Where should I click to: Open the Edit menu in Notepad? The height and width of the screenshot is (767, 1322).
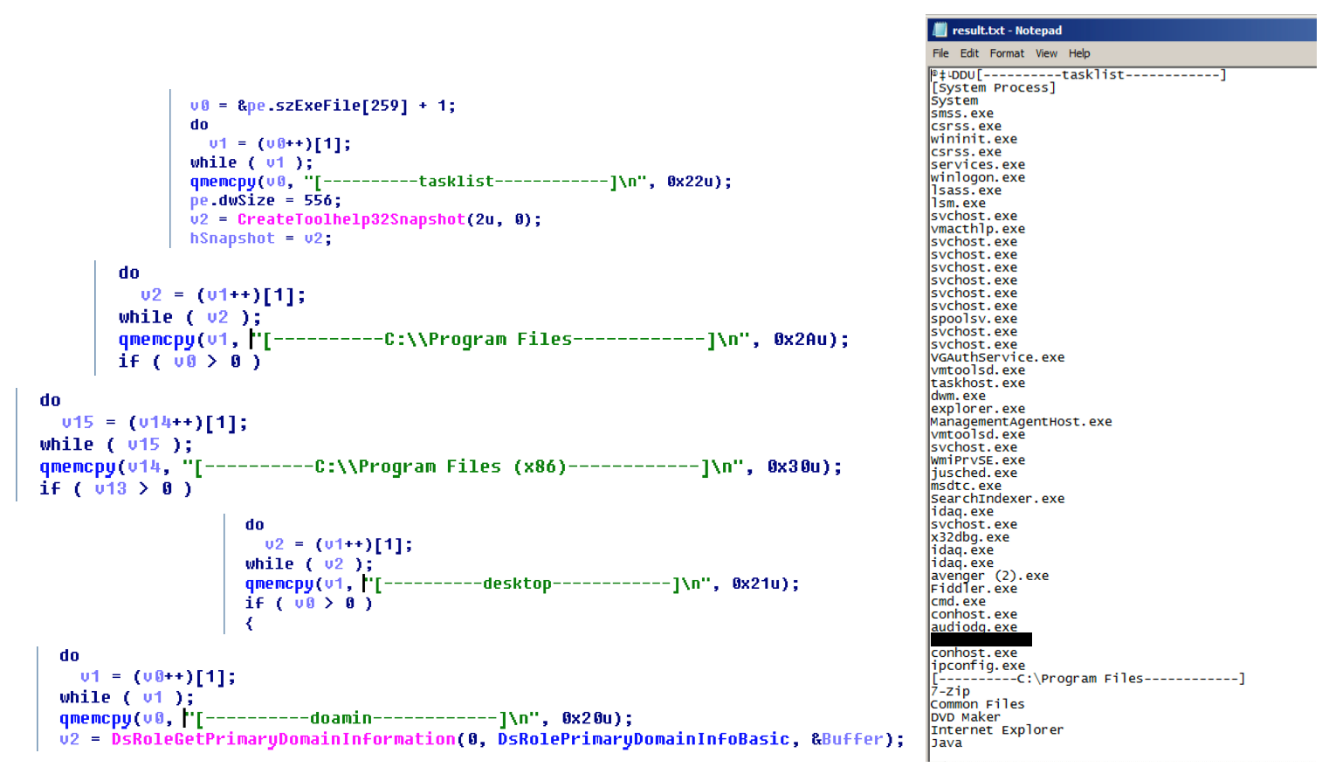pos(969,53)
